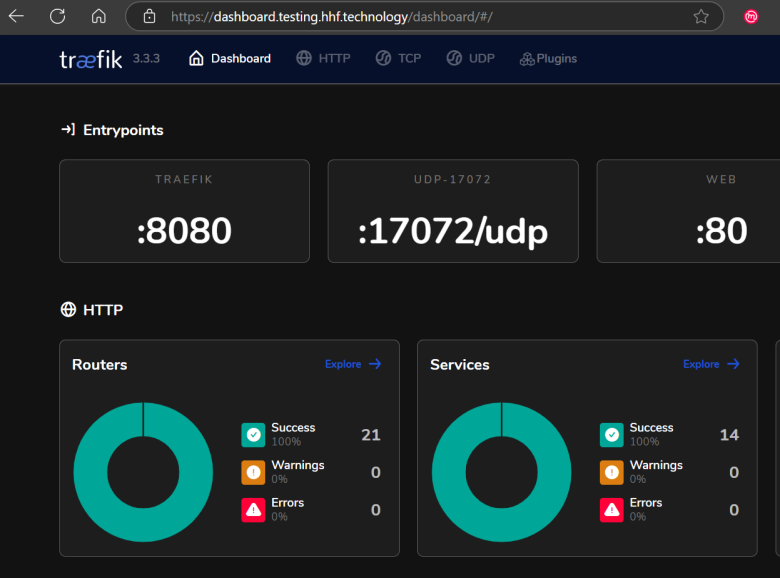
Task: Click the Routers red errors icon
Action: tap(253, 510)
